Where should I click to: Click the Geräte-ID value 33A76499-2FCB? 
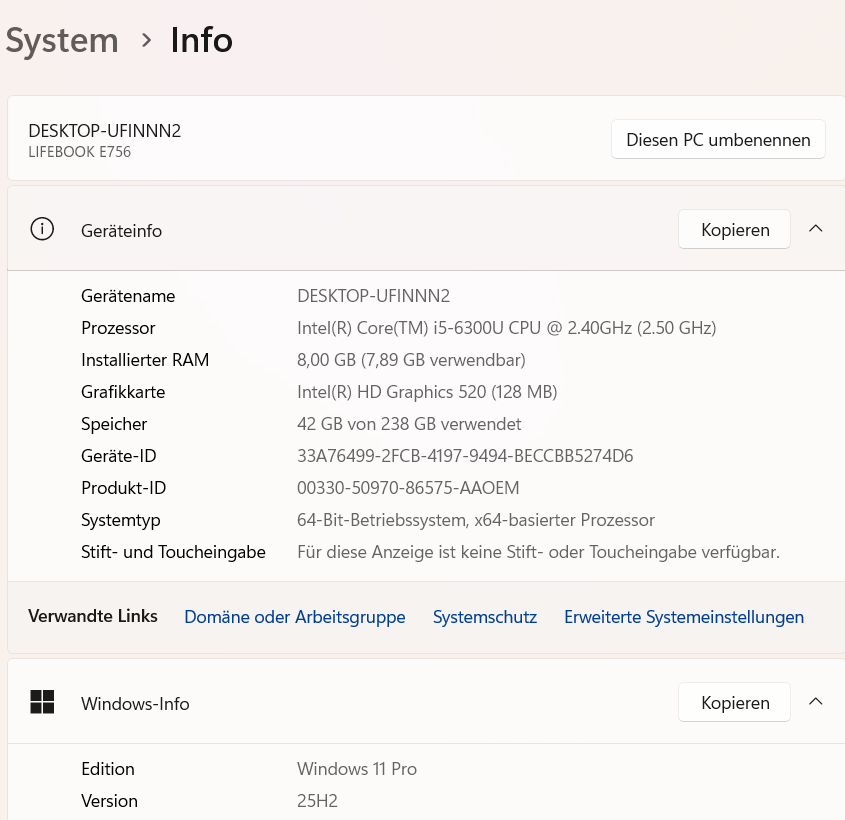[465, 456]
